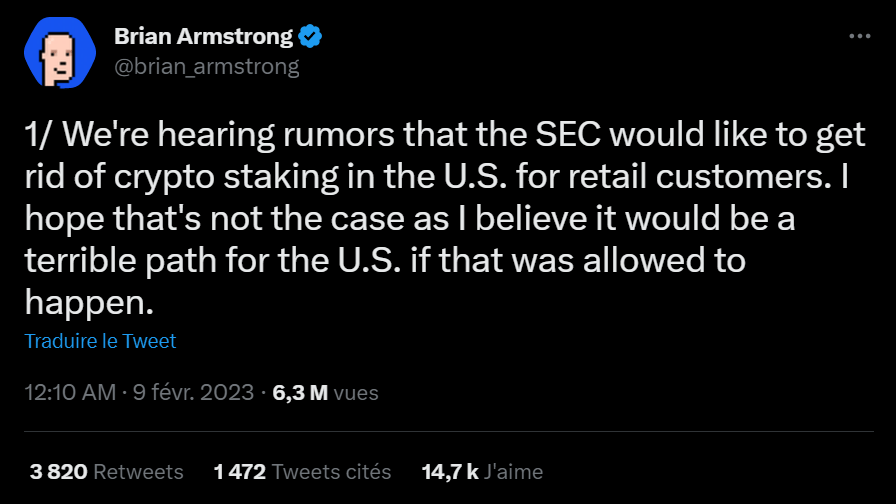Show the 14,7 k J'aime list
This screenshot has width=896, height=504.
pyautogui.click(x=482, y=470)
